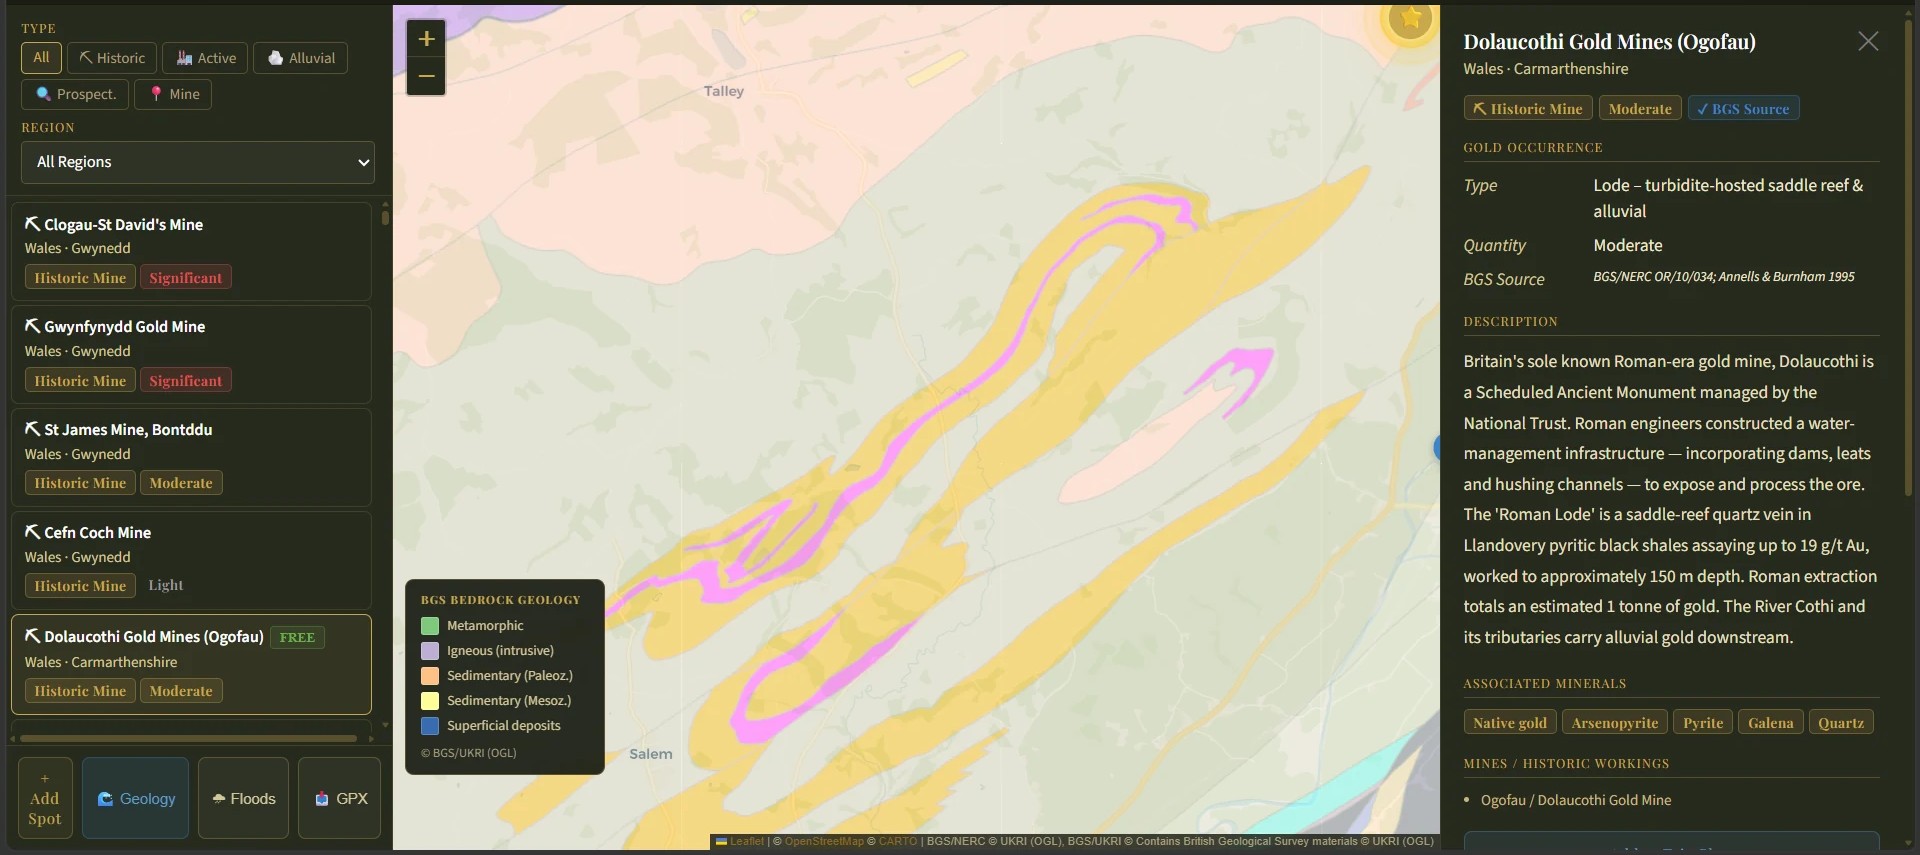Click the Salem map label

click(651, 754)
